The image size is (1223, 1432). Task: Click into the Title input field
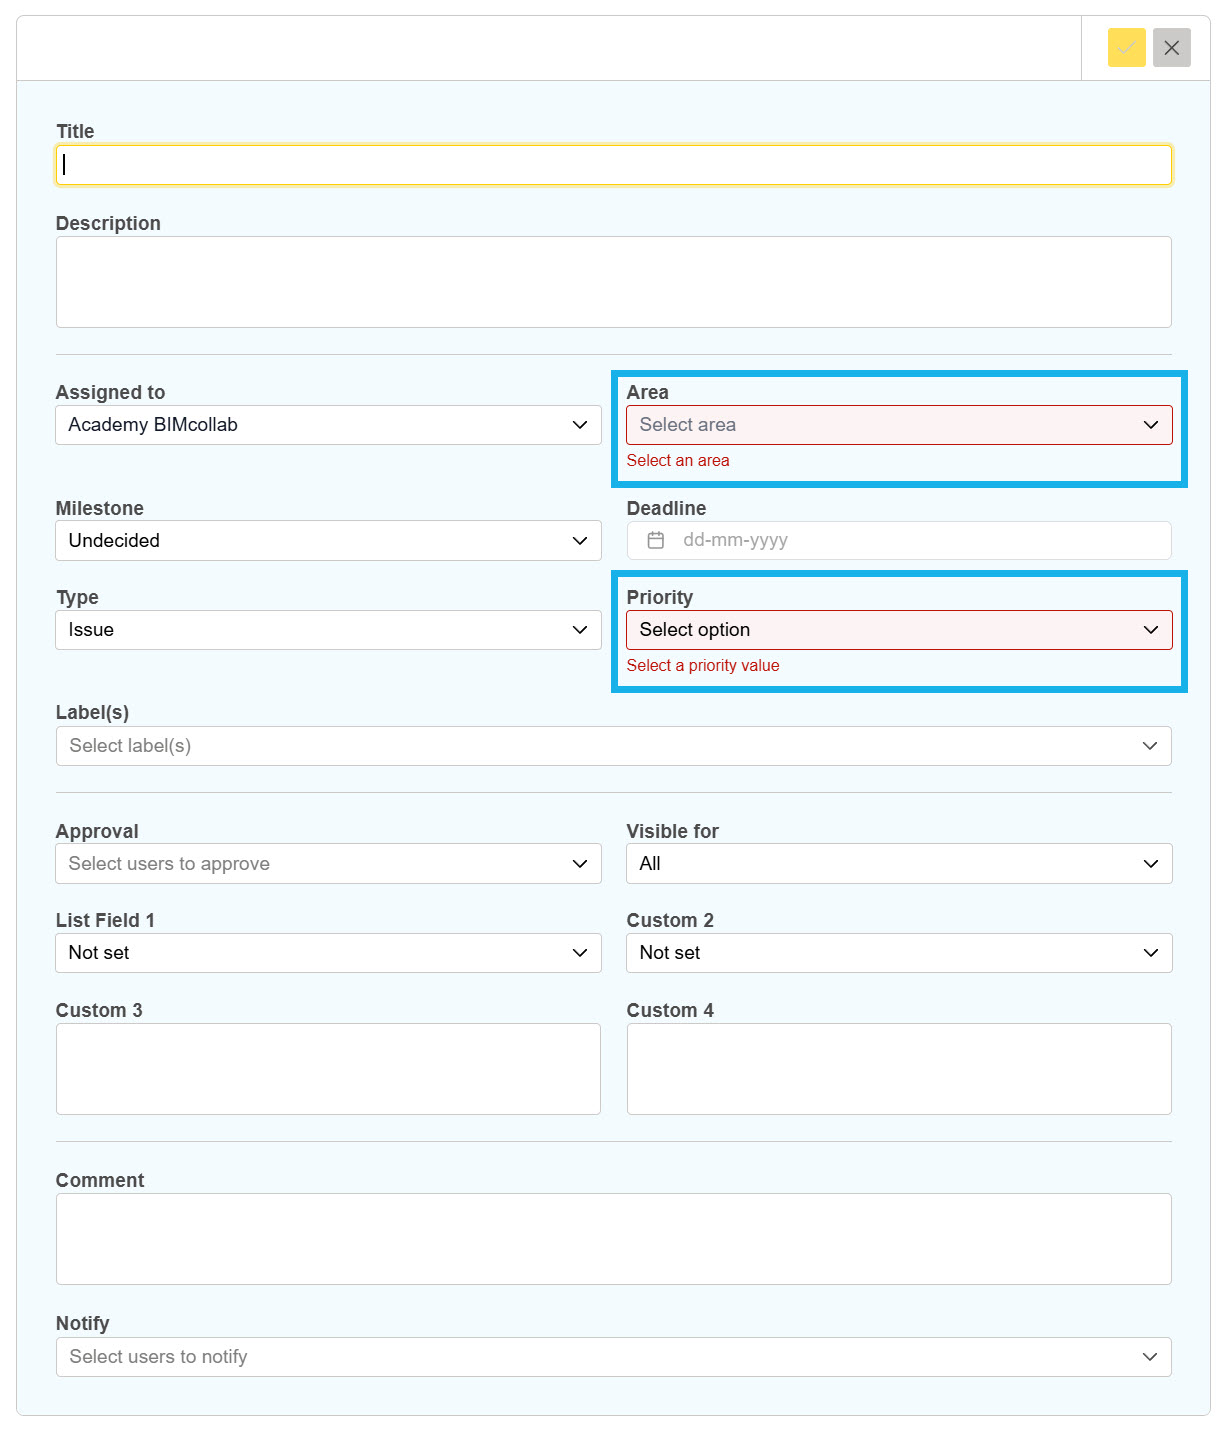click(613, 165)
